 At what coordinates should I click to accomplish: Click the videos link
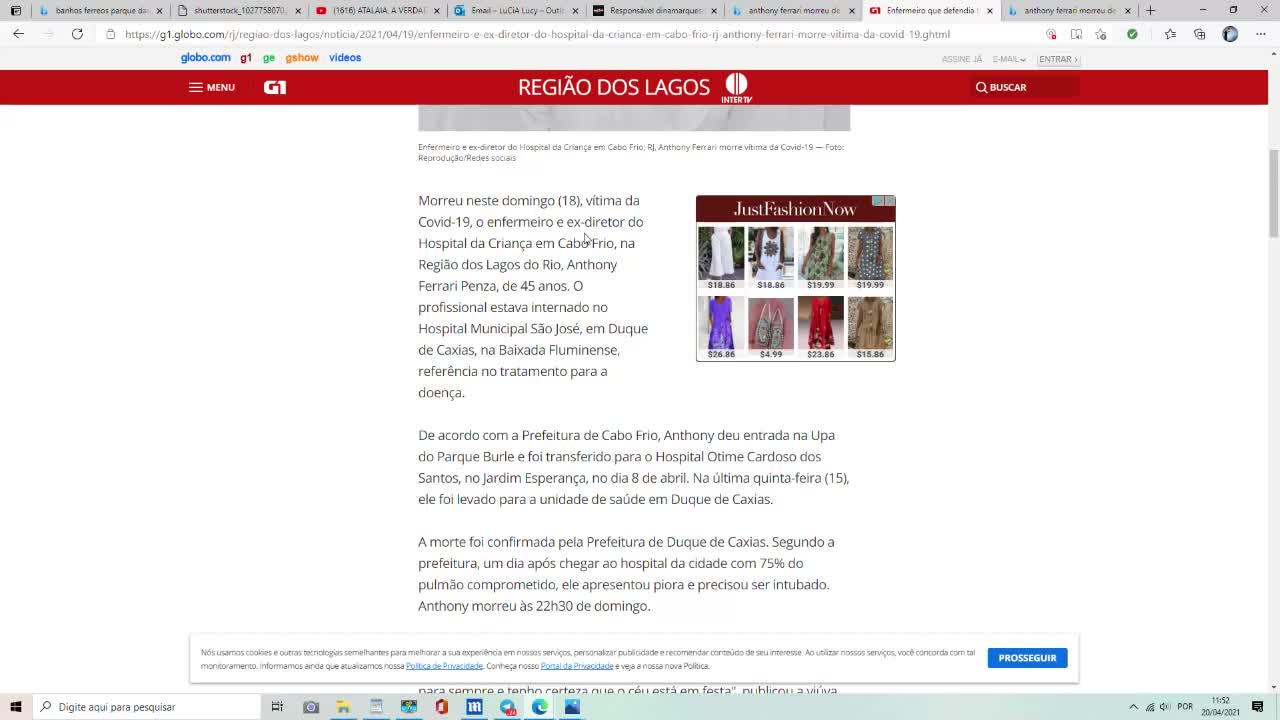pyautogui.click(x=345, y=58)
